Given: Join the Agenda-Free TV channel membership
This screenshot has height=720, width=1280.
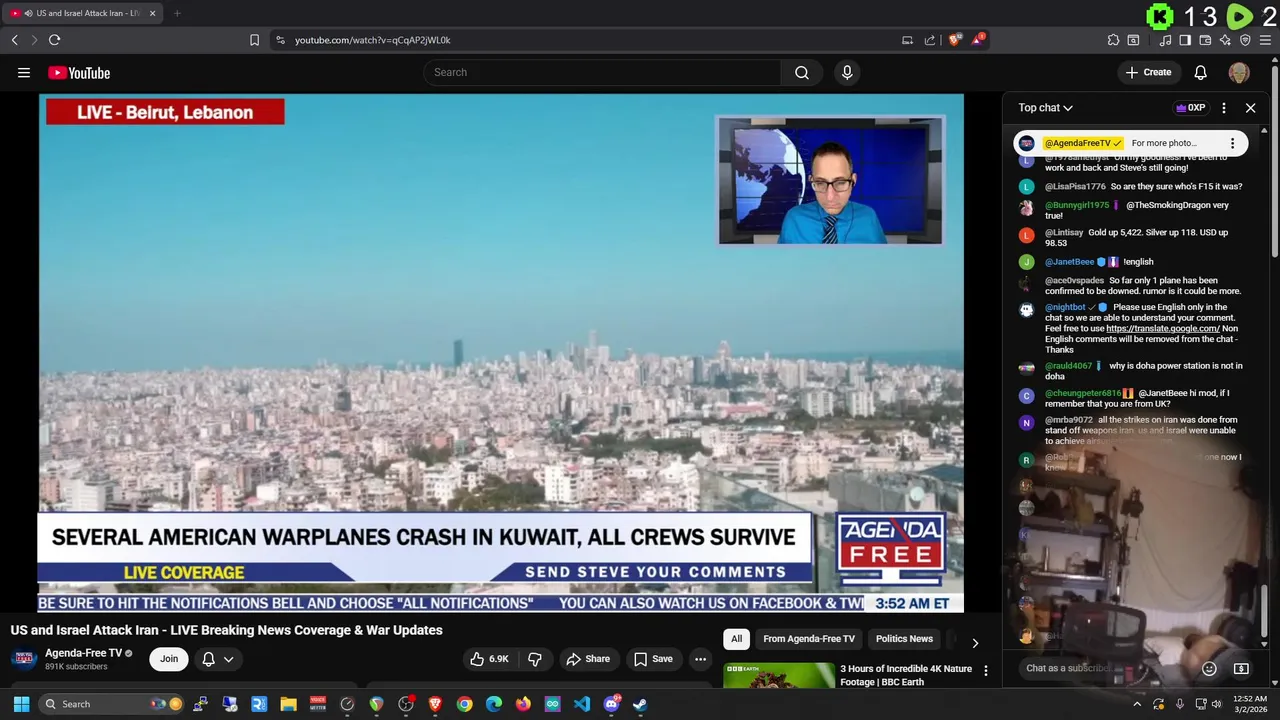Looking at the screenshot, I should tap(169, 659).
